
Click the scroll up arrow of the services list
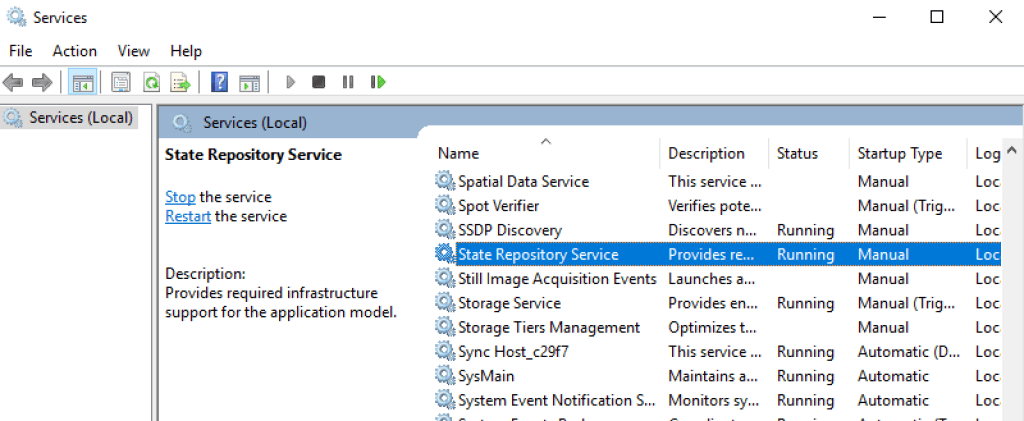click(1012, 152)
